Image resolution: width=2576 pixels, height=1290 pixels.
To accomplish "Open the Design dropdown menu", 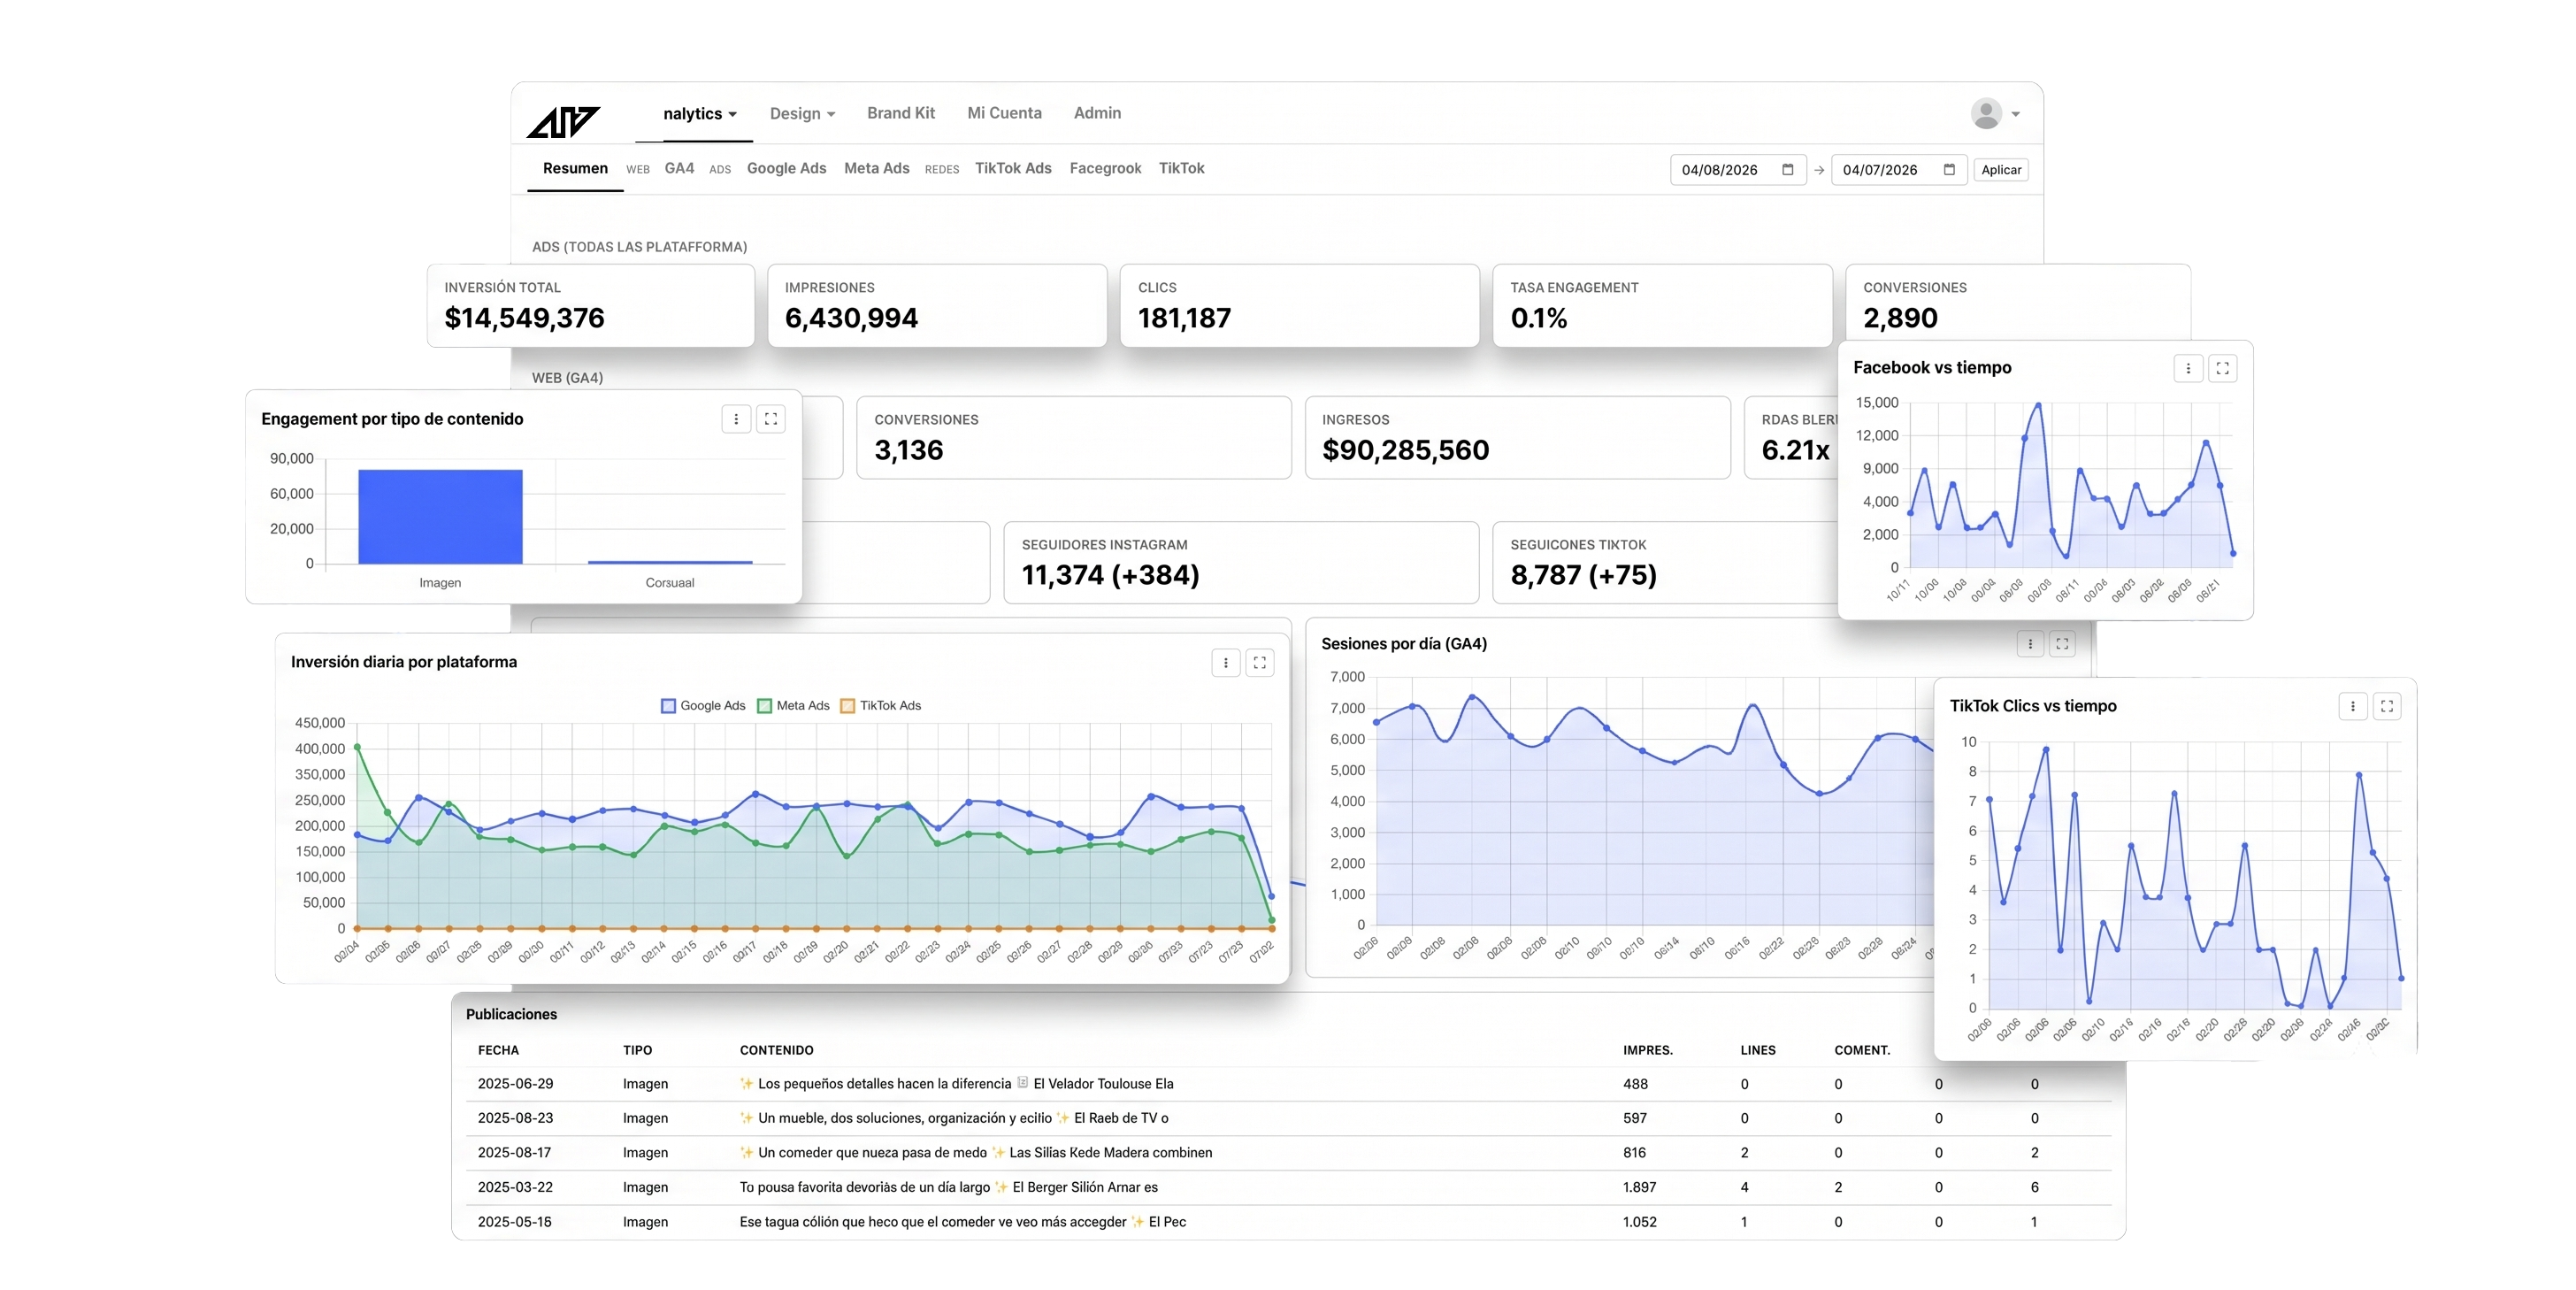I will (x=802, y=114).
